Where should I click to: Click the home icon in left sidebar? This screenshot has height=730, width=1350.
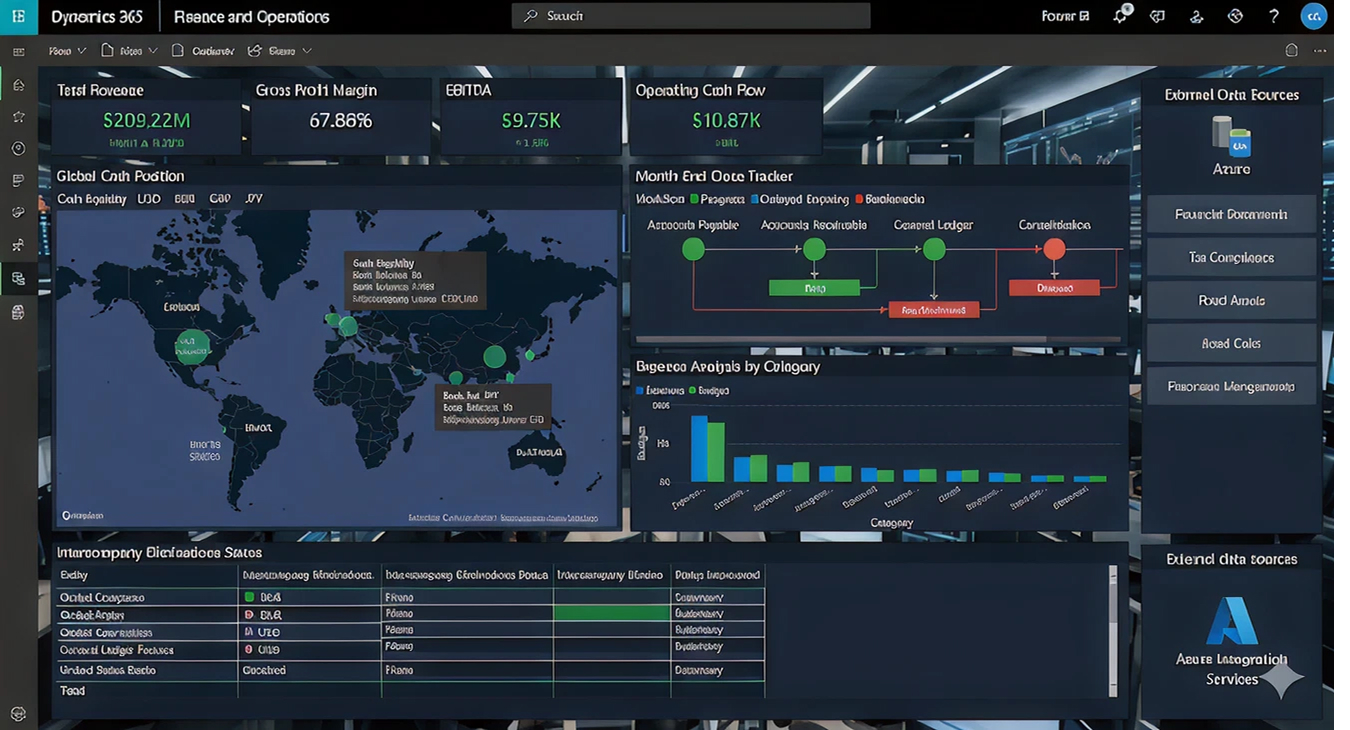click(19, 85)
